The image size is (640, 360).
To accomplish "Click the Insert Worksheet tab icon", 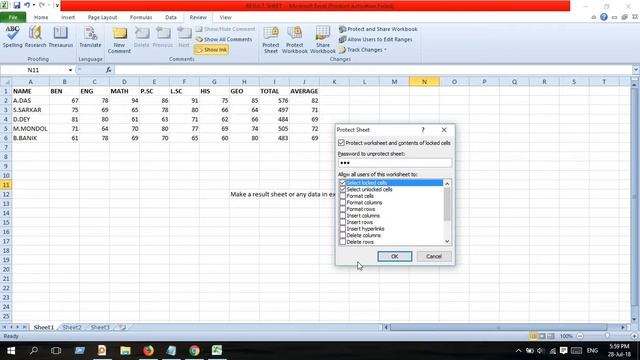I will pos(122,327).
